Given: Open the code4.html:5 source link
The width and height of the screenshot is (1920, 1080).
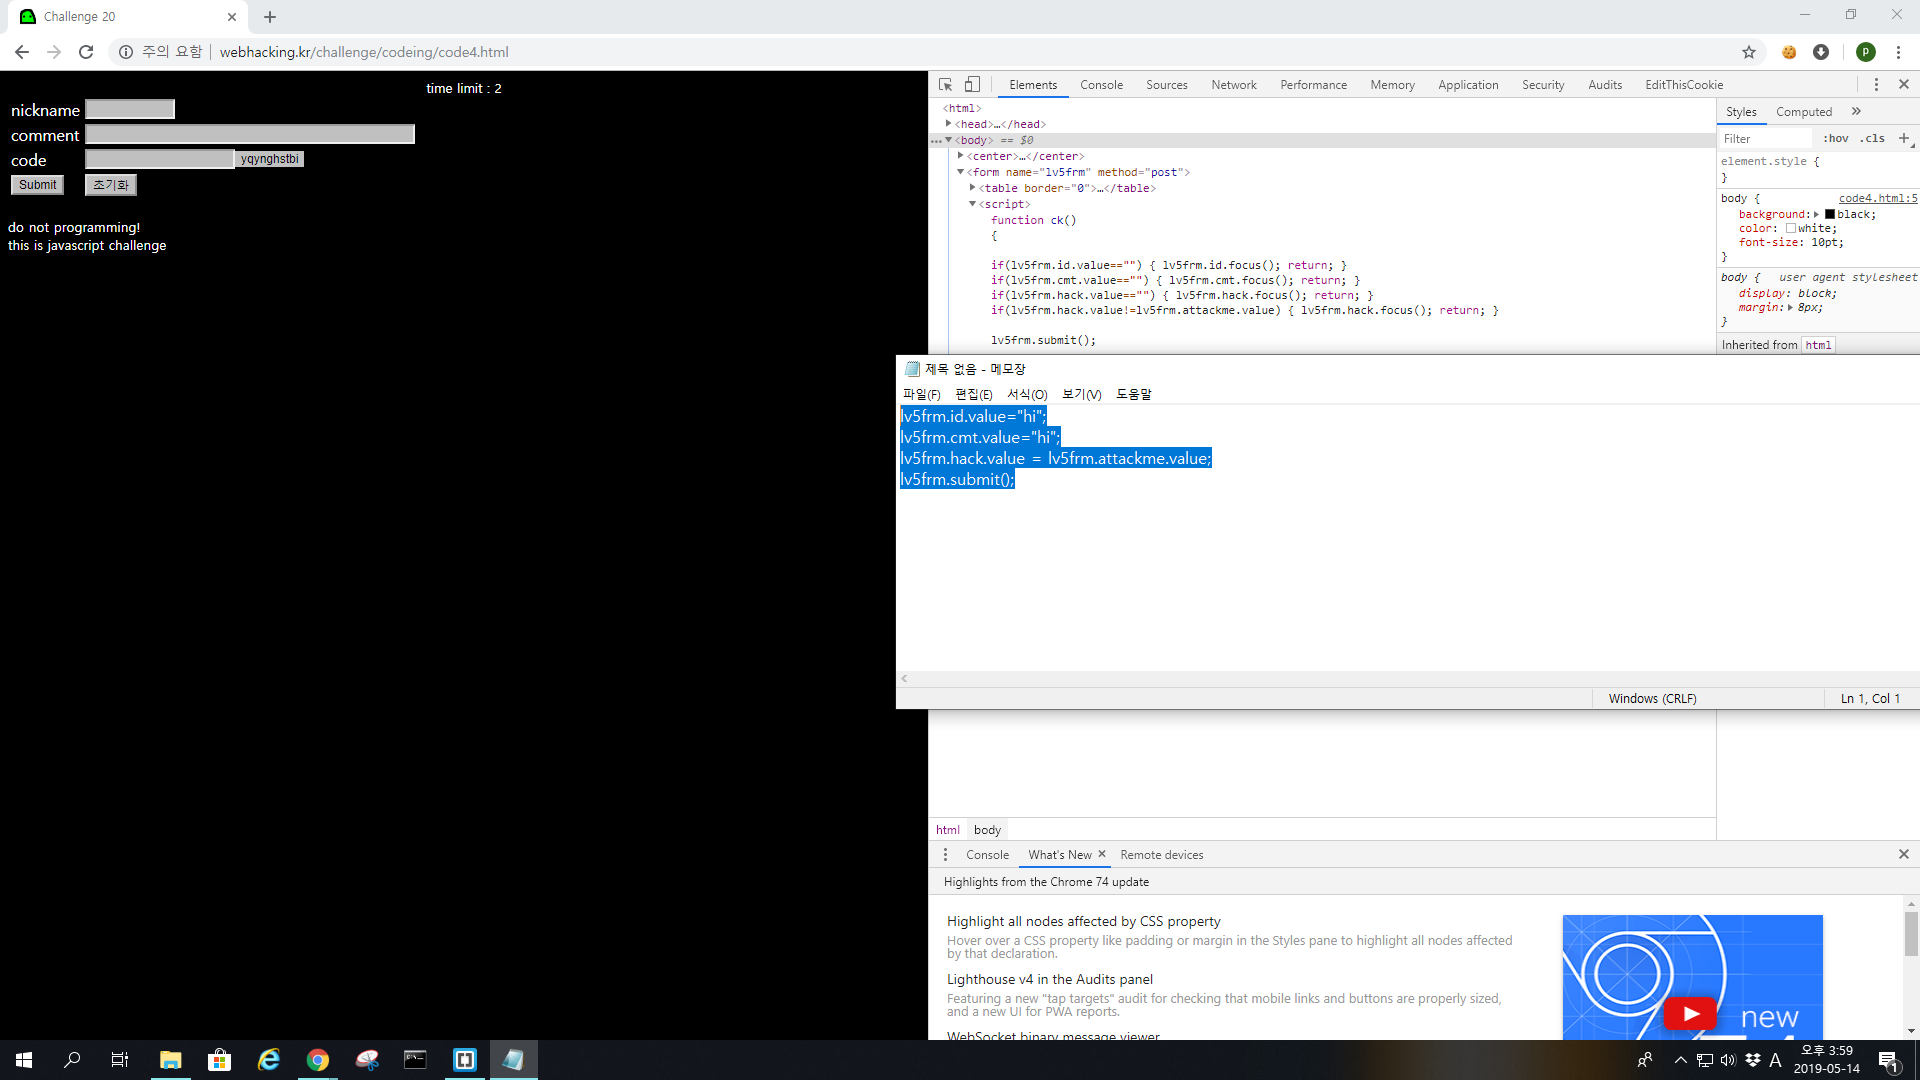Looking at the screenshot, I should coord(1877,198).
